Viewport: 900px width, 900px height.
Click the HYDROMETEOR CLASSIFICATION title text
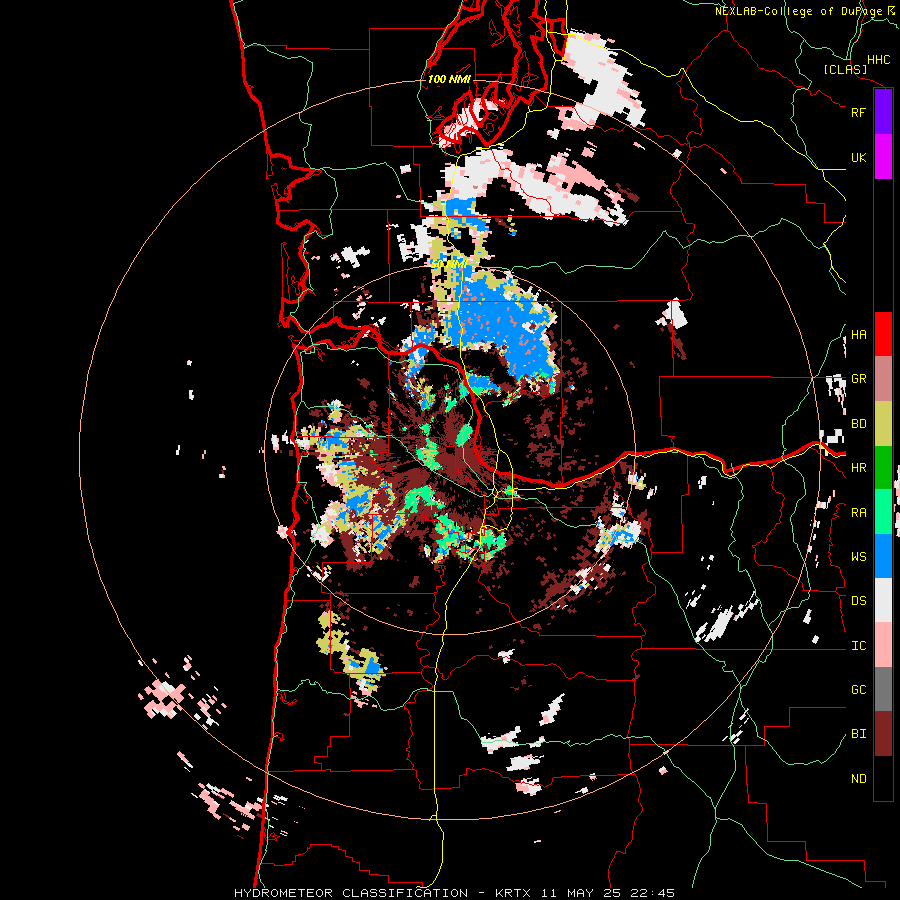point(351,893)
